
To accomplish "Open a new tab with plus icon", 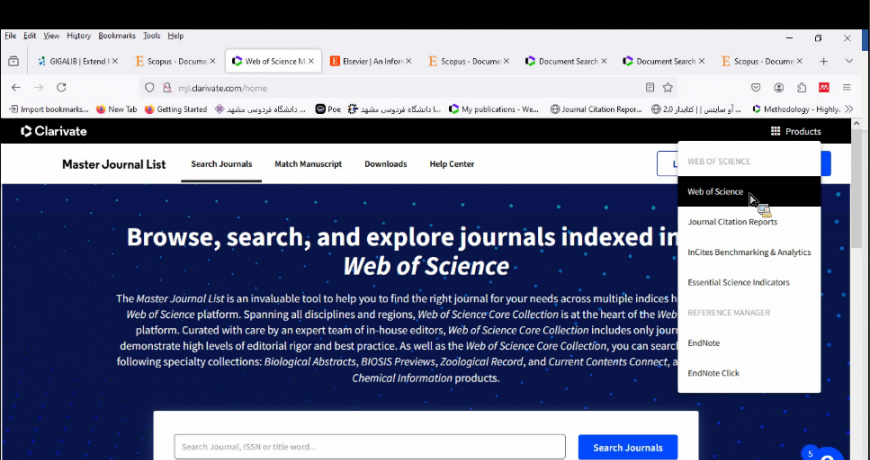I will 824,61.
